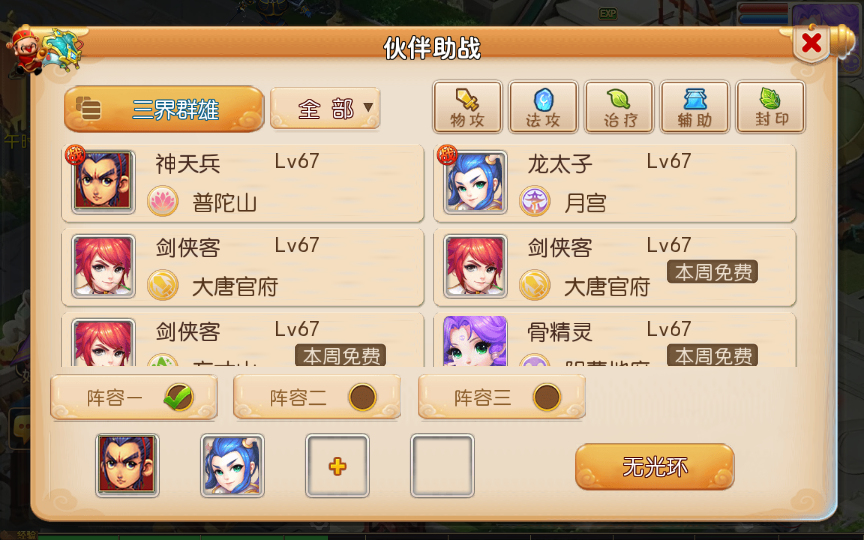Choose the free-this-week 剑侠客 in the right column

pyautogui.click(x=615, y=267)
